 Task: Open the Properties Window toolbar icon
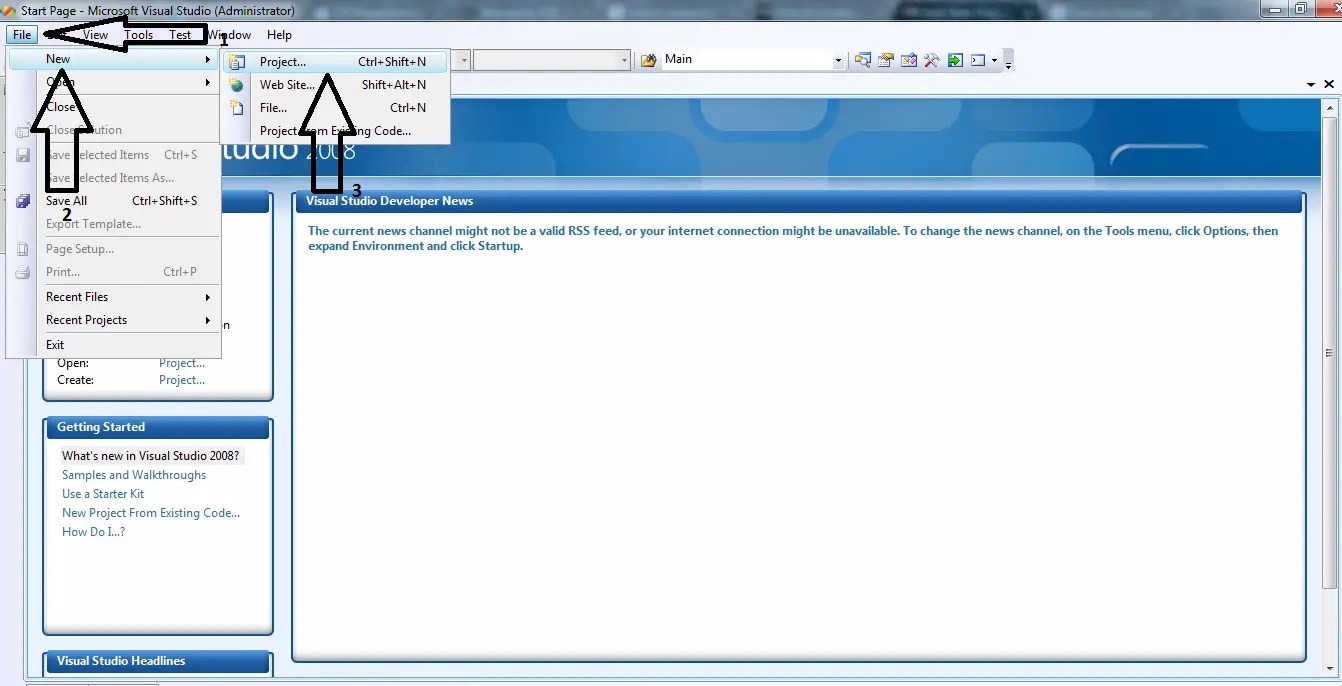click(x=886, y=60)
